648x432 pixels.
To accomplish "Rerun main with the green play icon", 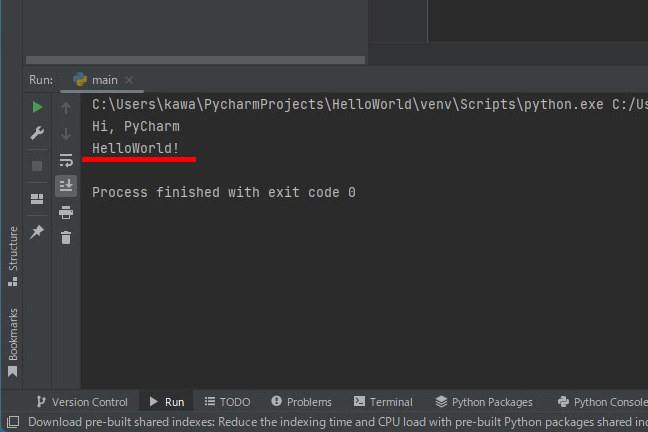I will point(37,107).
